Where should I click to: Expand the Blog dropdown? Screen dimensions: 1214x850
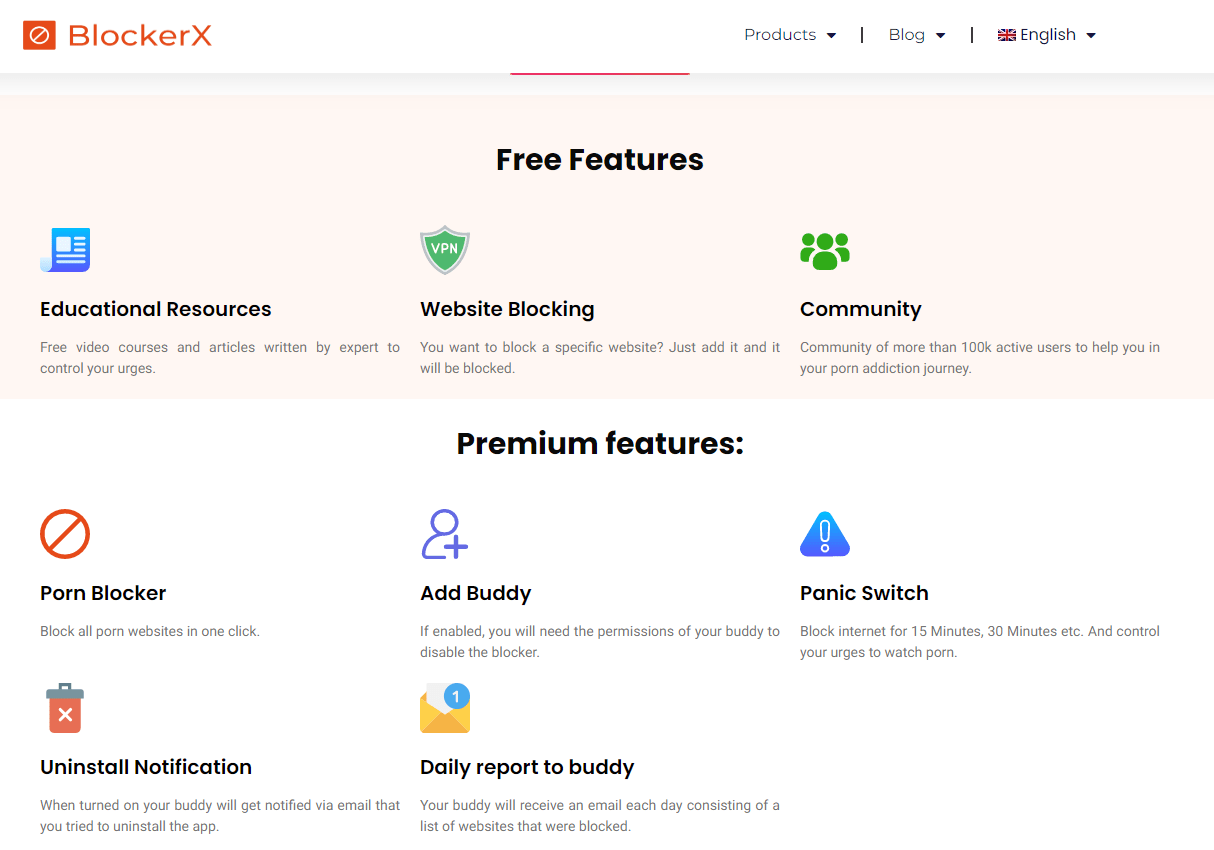[x=916, y=34]
